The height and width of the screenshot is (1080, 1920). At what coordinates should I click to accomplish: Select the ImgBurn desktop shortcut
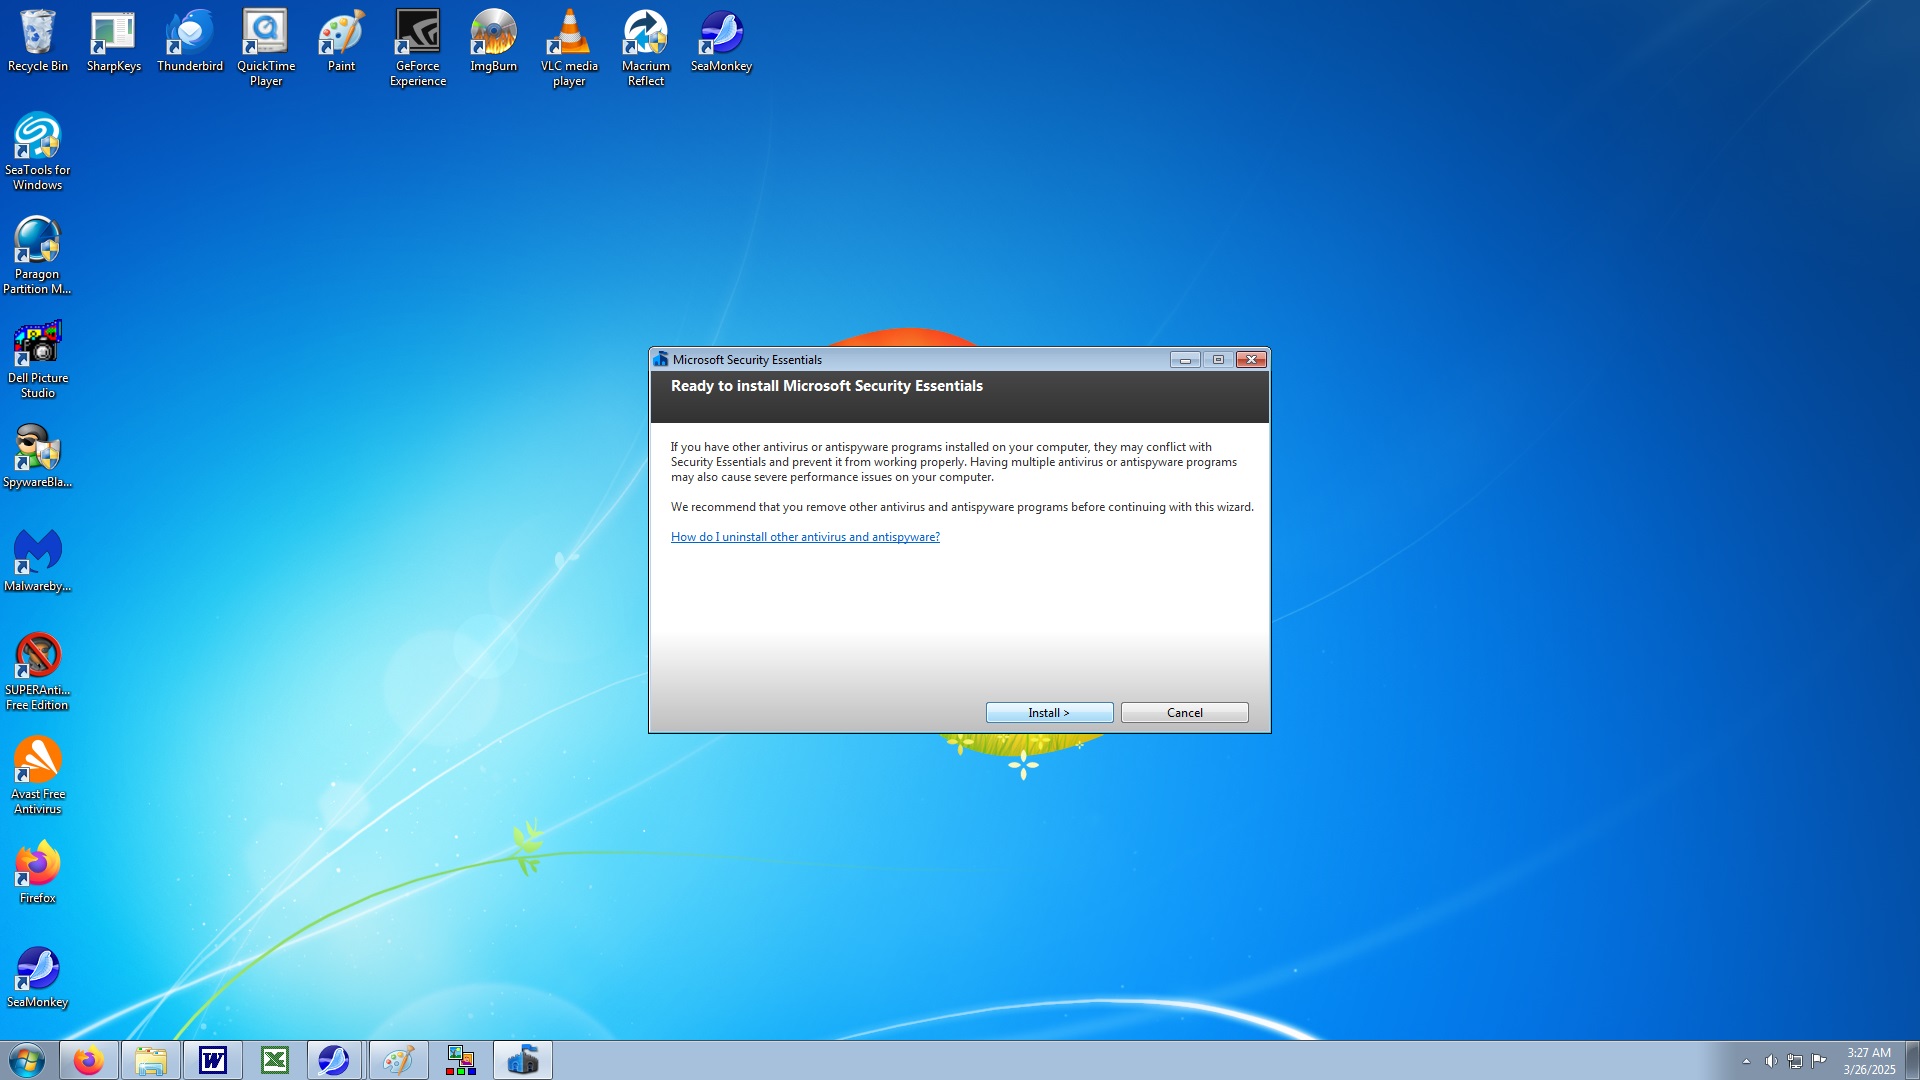click(493, 41)
